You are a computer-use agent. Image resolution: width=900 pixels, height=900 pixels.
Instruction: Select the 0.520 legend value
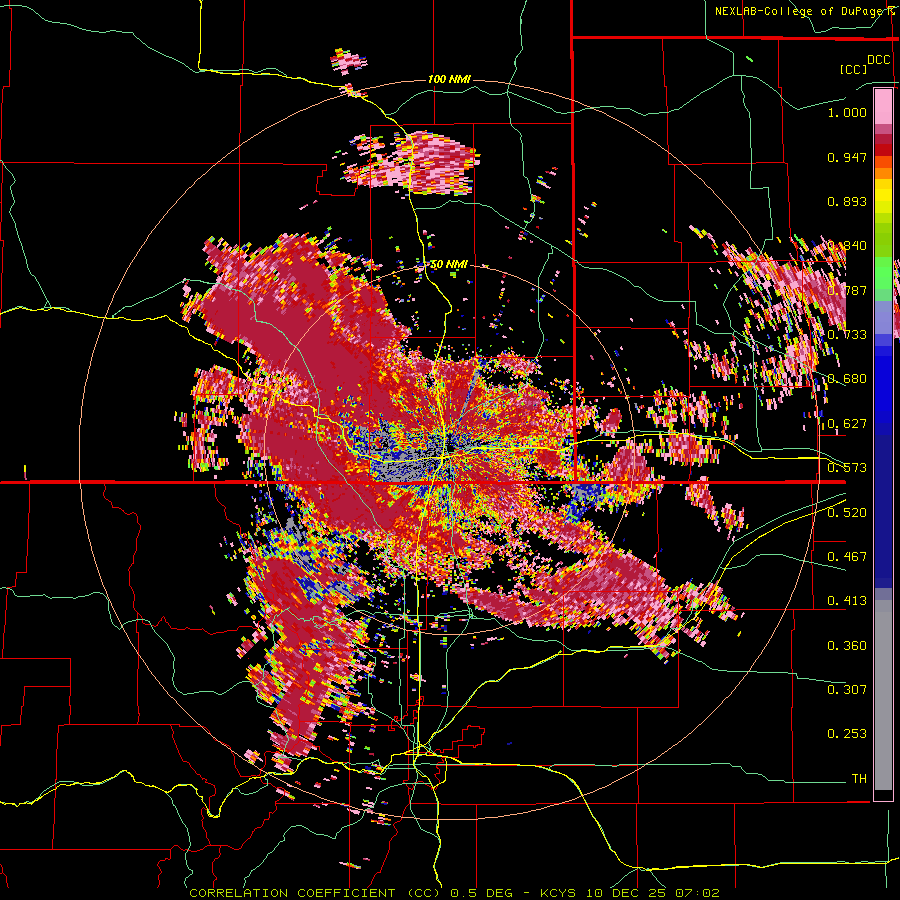tap(847, 513)
